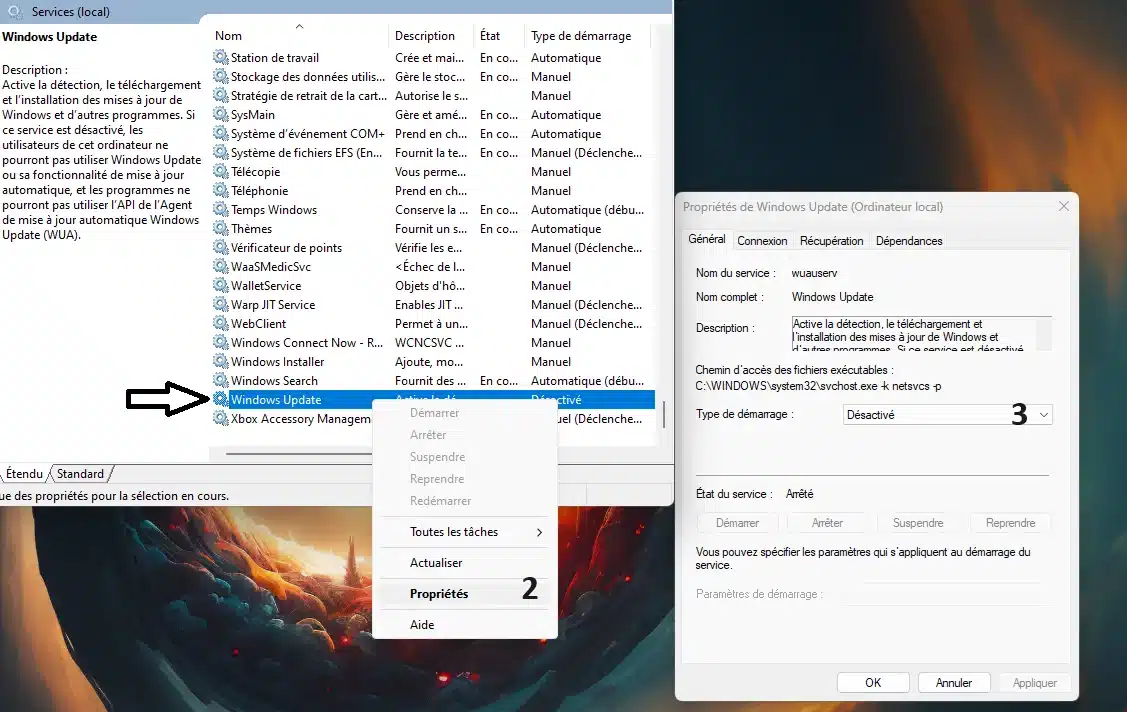This screenshot has height=712, width=1127.
Task: Click the wuauserv service name text
Action: point(814,273)
